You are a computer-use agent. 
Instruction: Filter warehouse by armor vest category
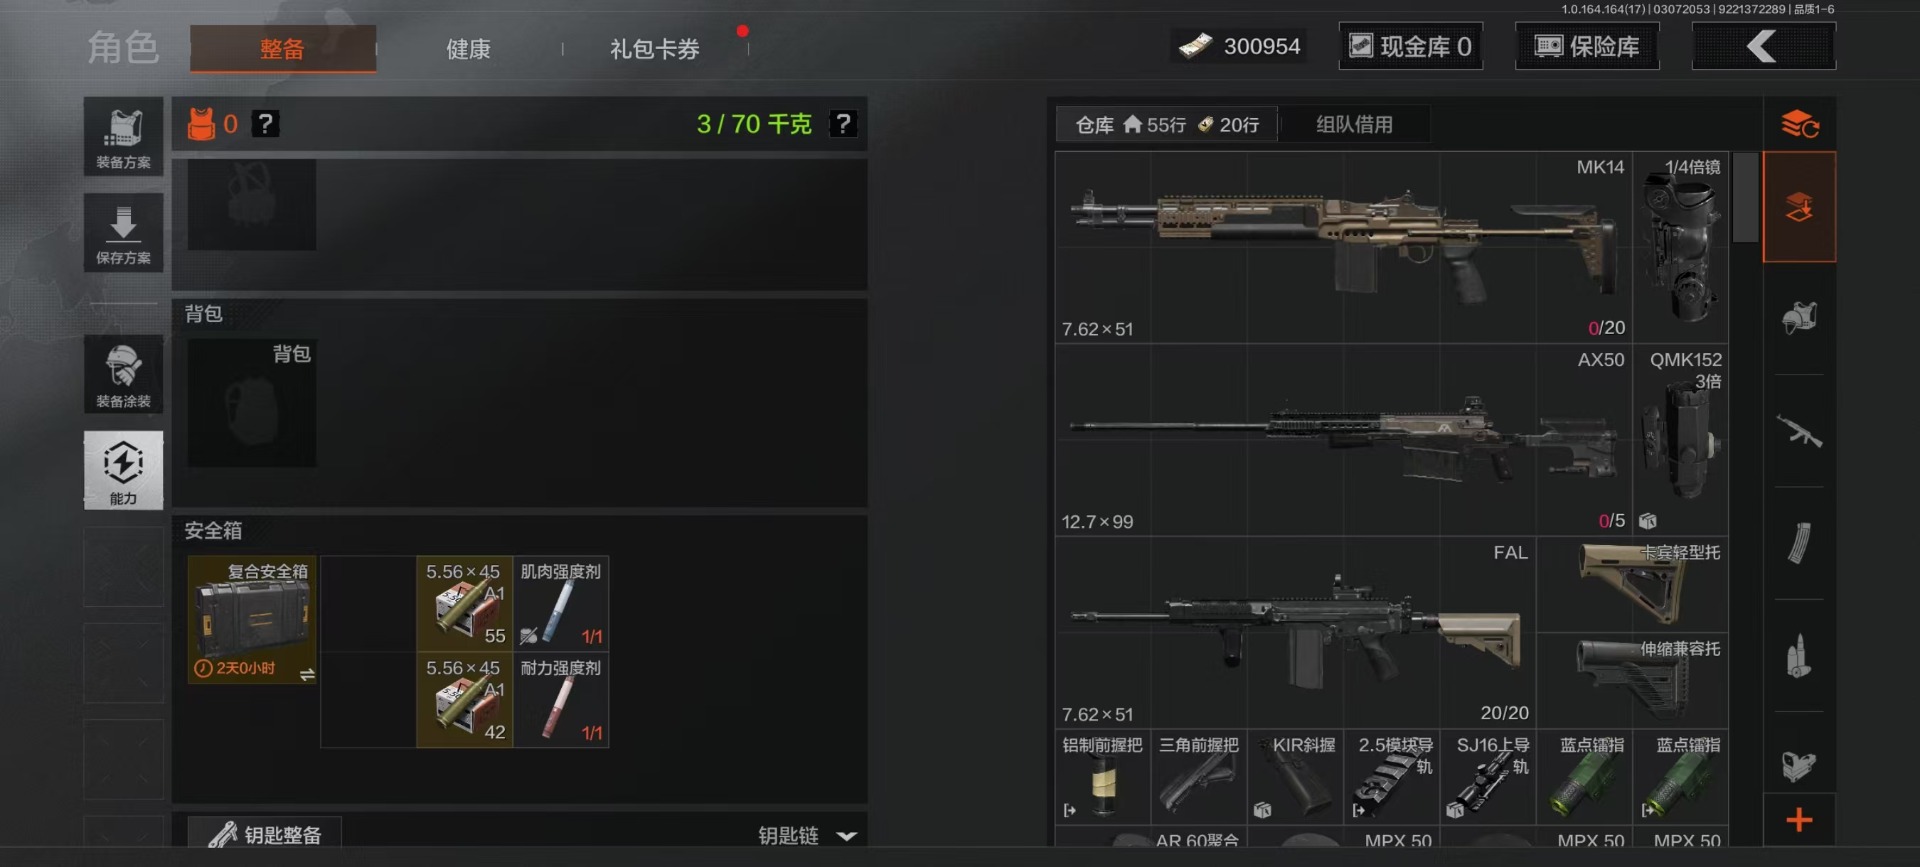[x=1799, y=318]
